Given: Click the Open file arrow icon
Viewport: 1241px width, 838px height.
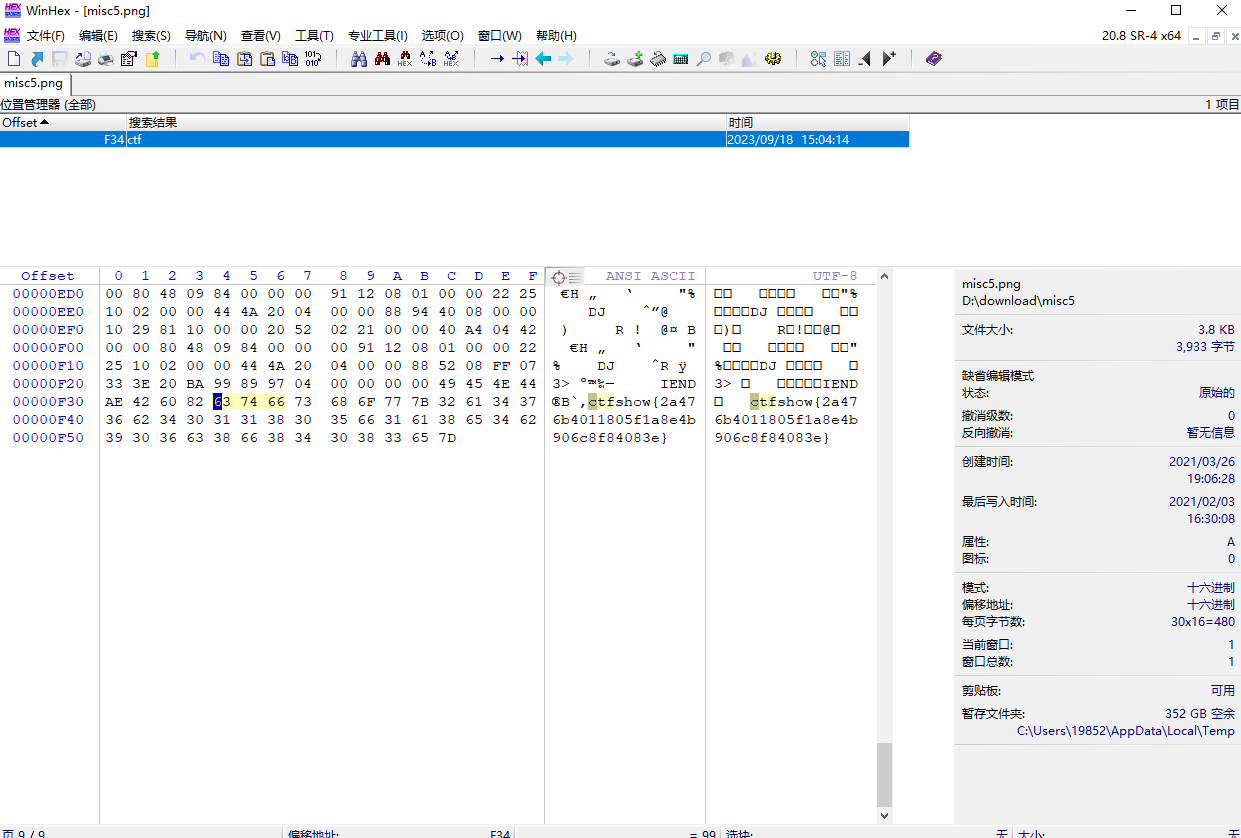Looking at the screenshot, I should pyautogui.click(x=37, y=59).
